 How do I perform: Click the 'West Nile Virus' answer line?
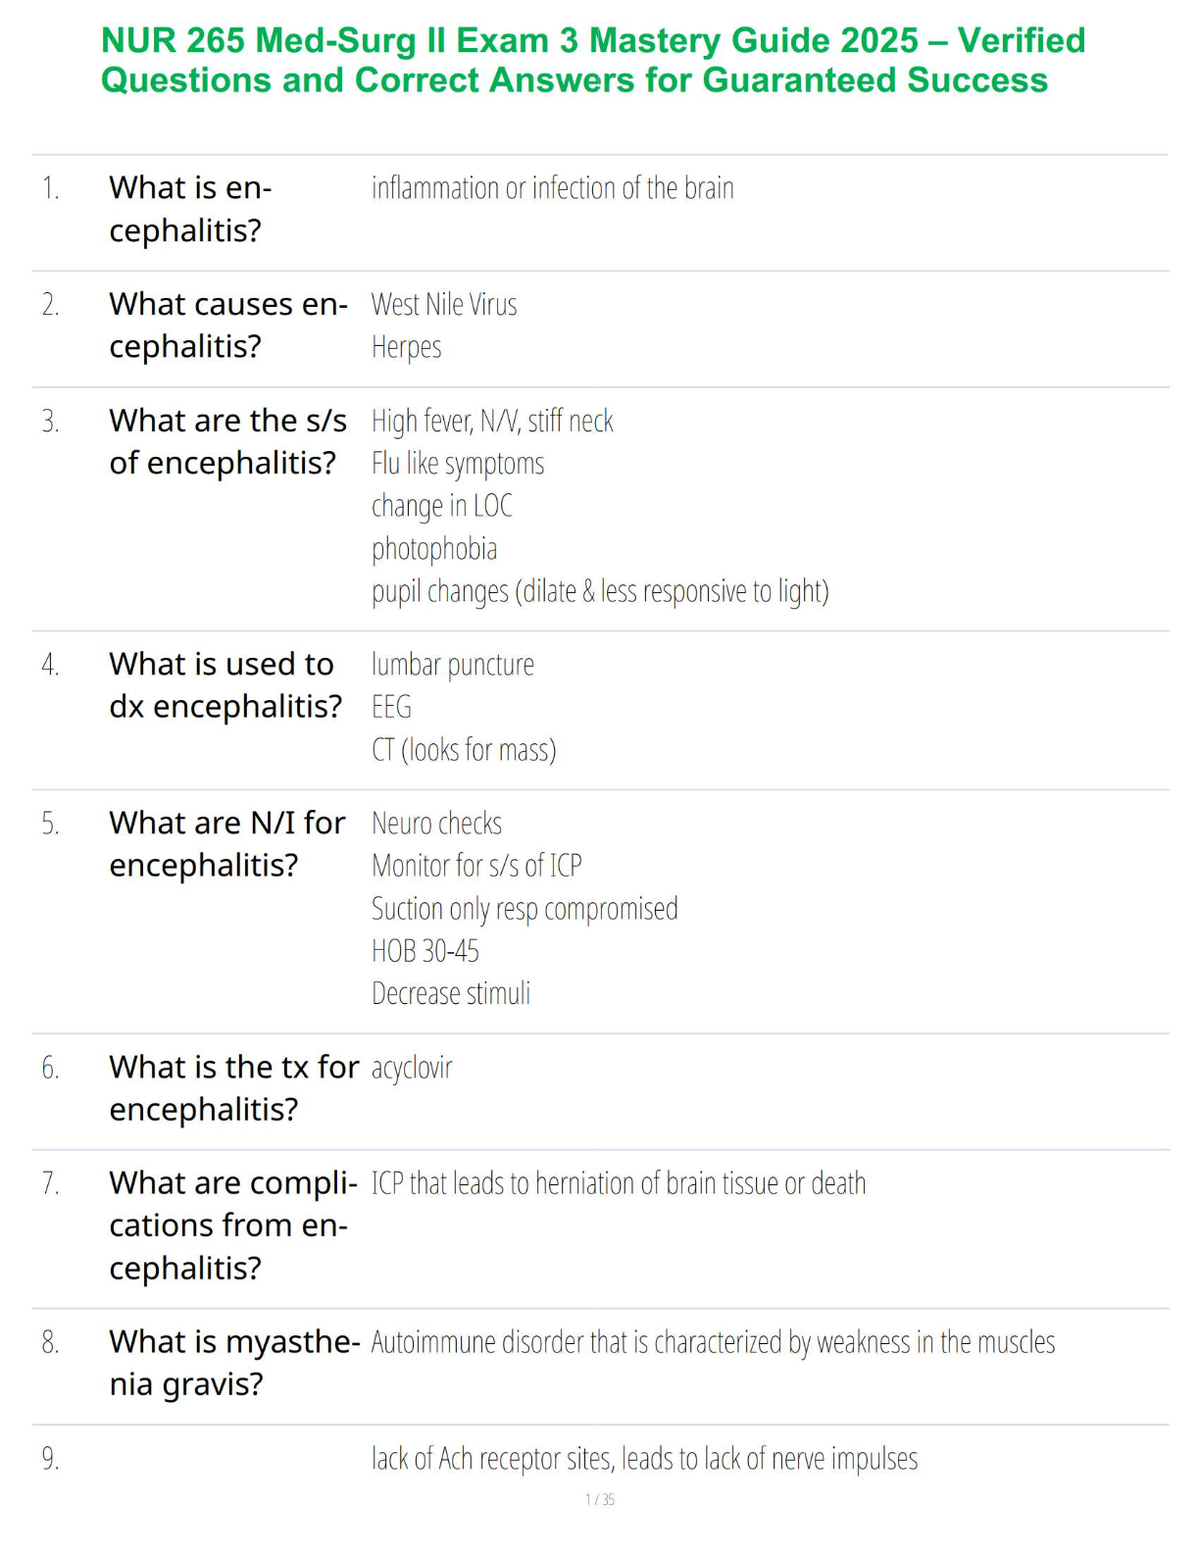[444, 304]
